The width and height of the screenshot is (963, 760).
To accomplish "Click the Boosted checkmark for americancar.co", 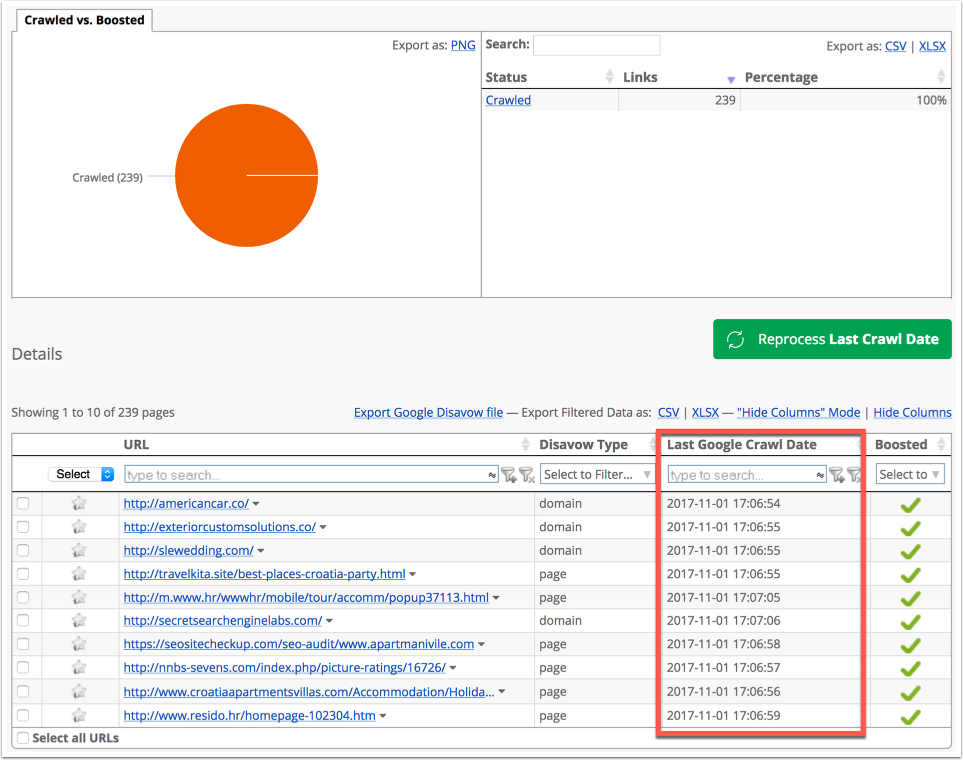I will coord(910,504).
